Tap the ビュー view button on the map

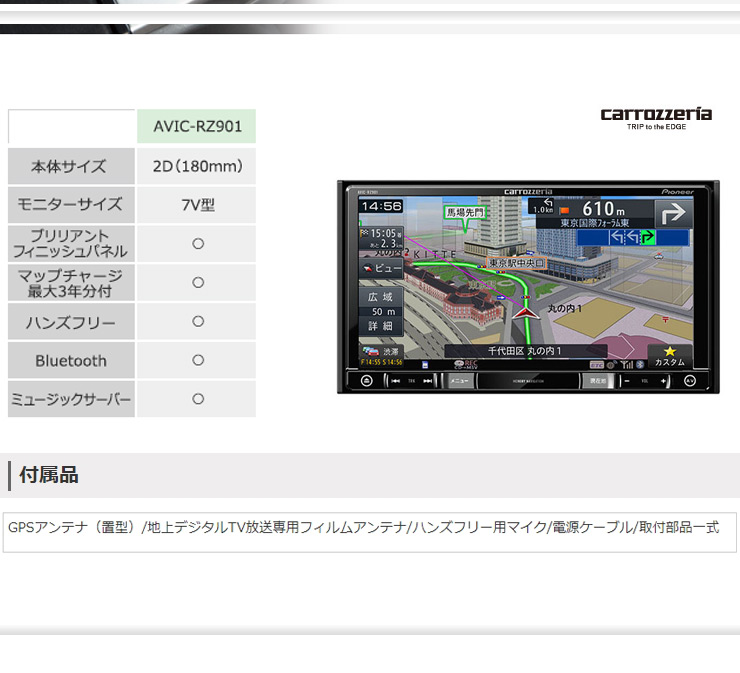point(380,269)
